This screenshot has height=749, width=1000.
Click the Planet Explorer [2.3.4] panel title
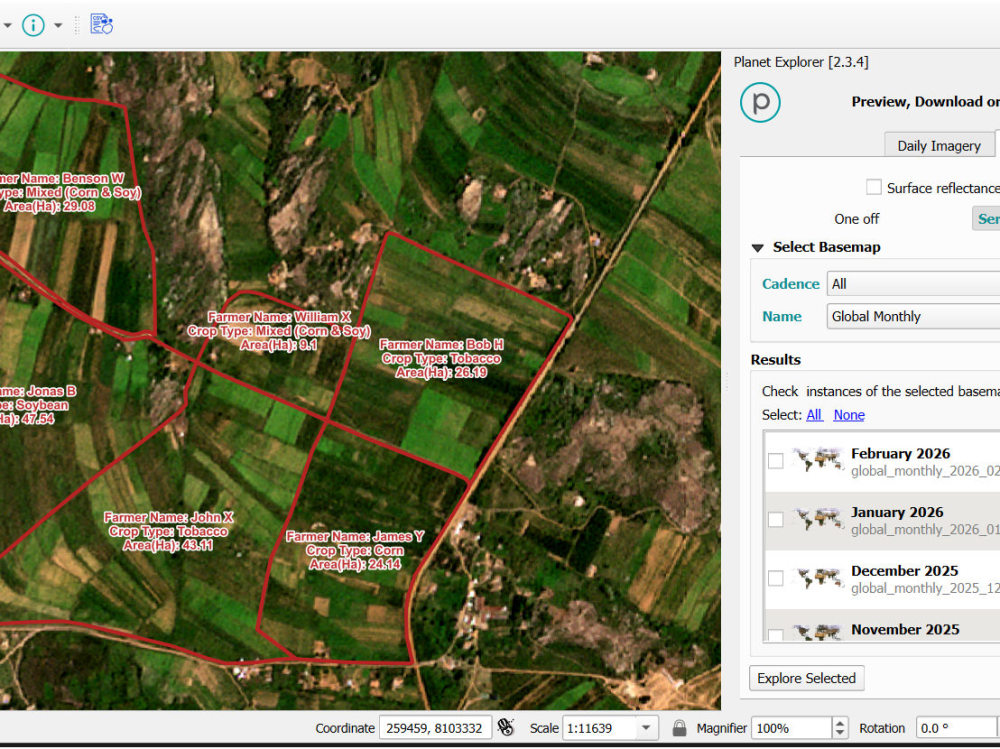(x=801, y=62)
